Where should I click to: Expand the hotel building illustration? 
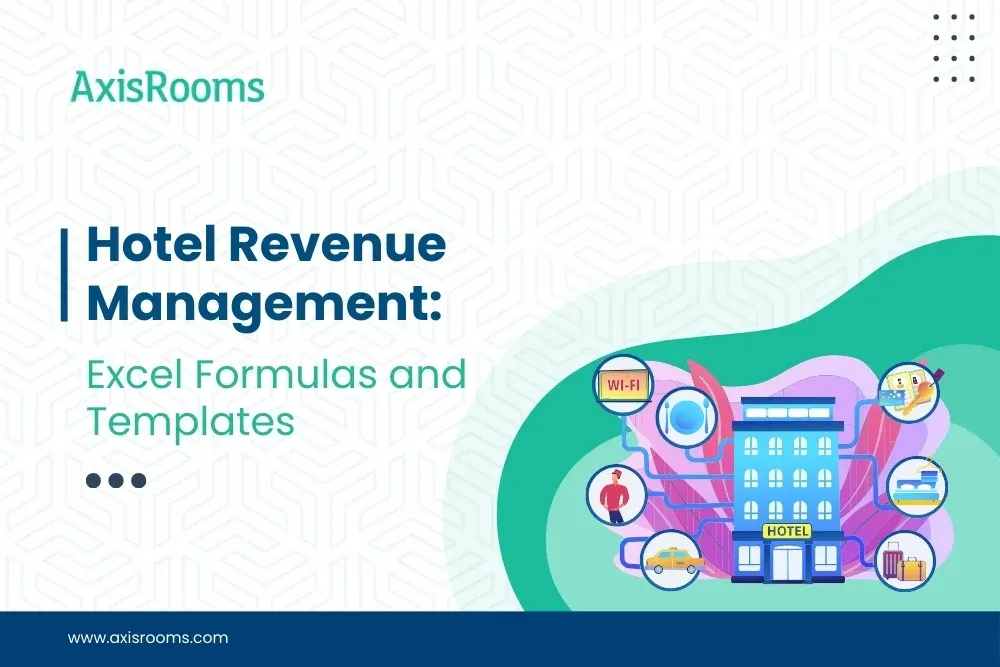pyautogui.click(x=785, y=470)
